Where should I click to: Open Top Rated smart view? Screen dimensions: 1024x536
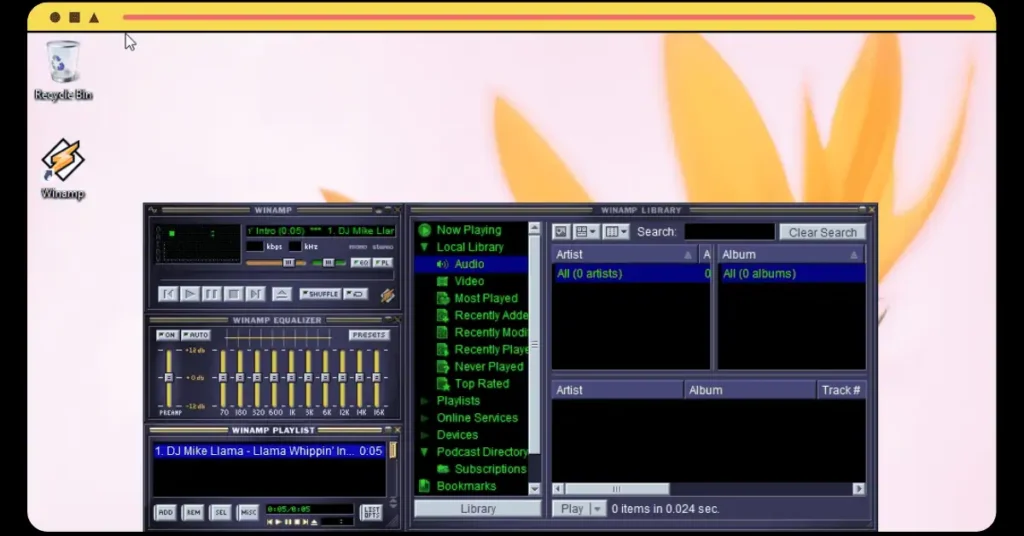click(481, 383)
